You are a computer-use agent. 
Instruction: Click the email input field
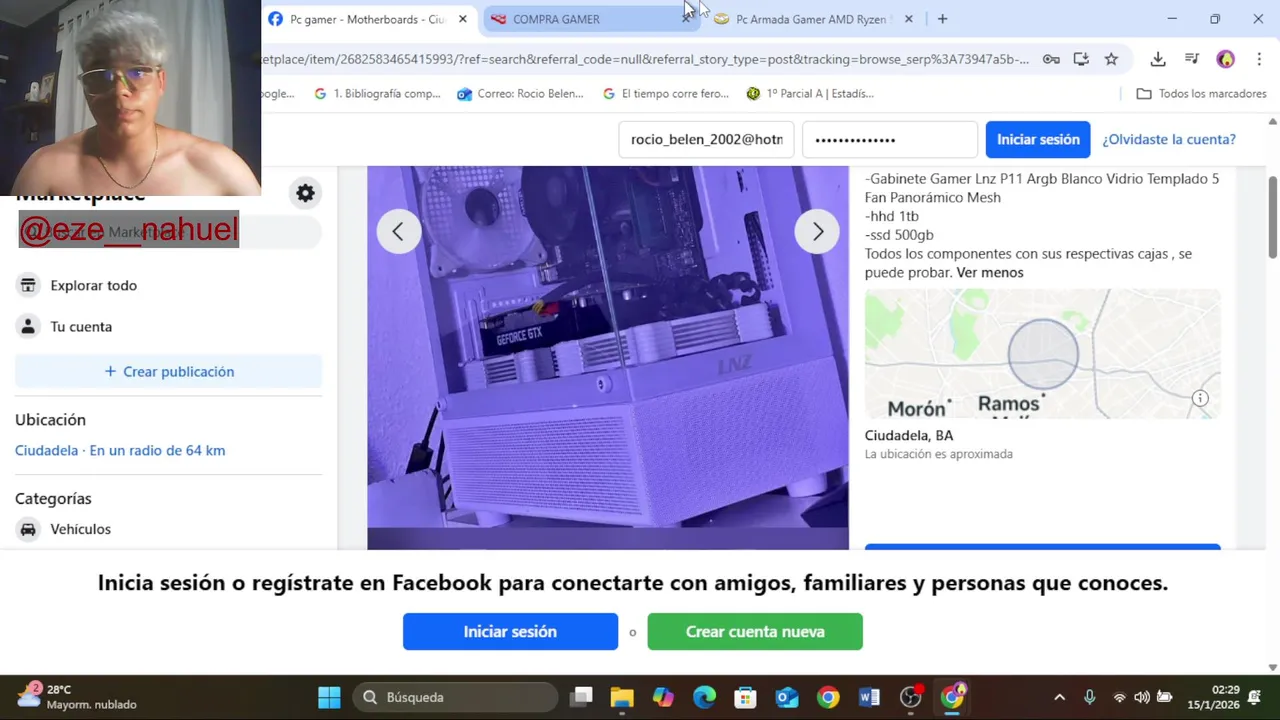tap(706, 139)
